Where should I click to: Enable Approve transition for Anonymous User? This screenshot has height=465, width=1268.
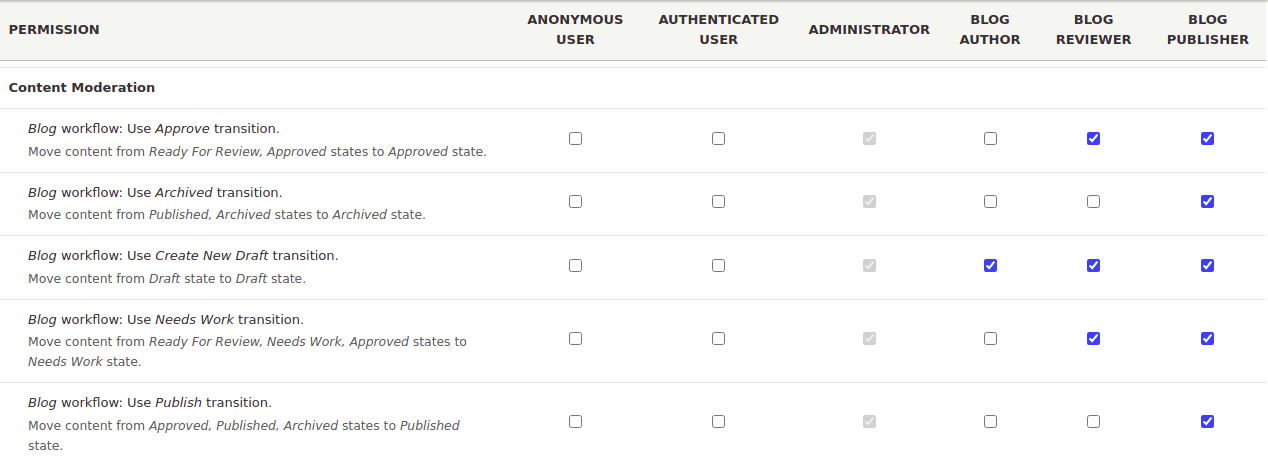coord(575,139)
